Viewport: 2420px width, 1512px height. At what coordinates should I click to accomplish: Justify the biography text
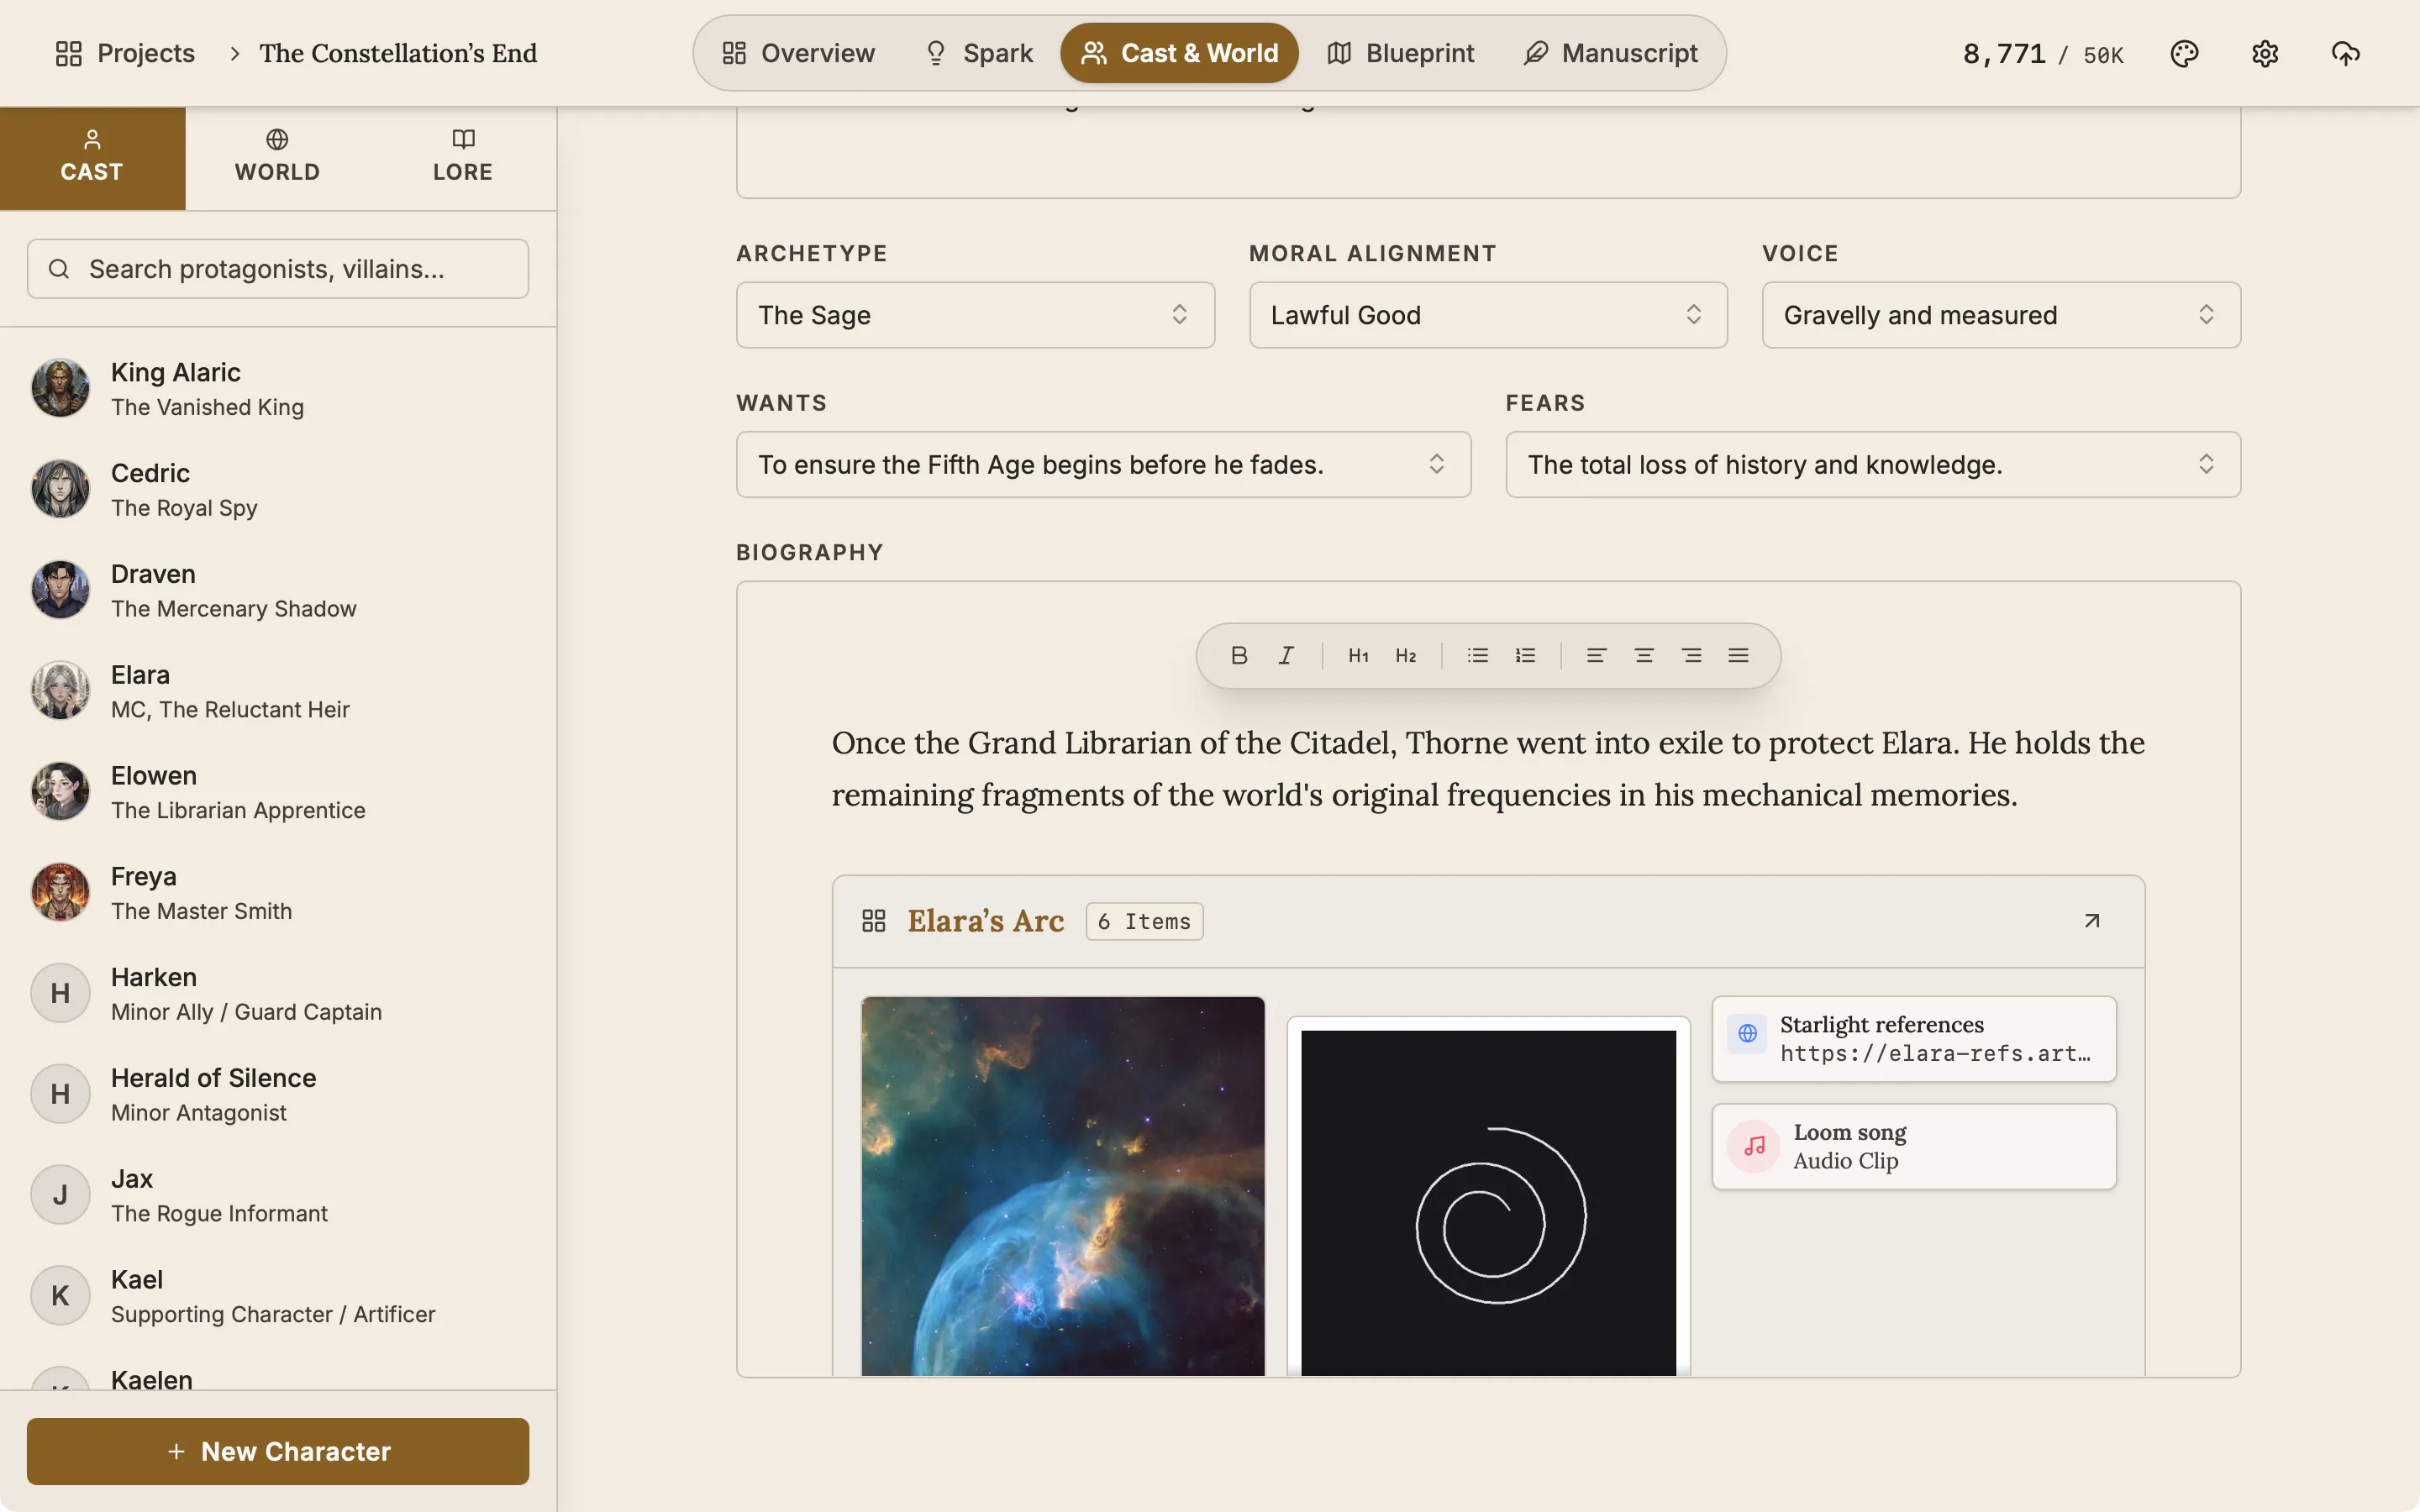pyautogui.click(x=1738, y=655)
